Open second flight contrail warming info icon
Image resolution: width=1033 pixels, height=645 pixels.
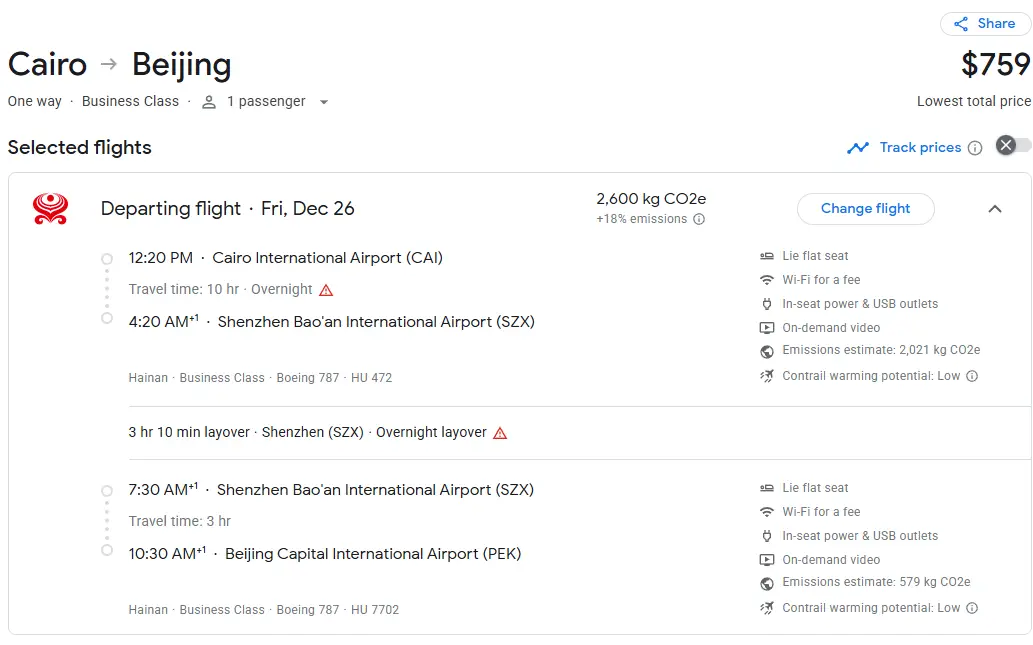click(x=972, y=608)
